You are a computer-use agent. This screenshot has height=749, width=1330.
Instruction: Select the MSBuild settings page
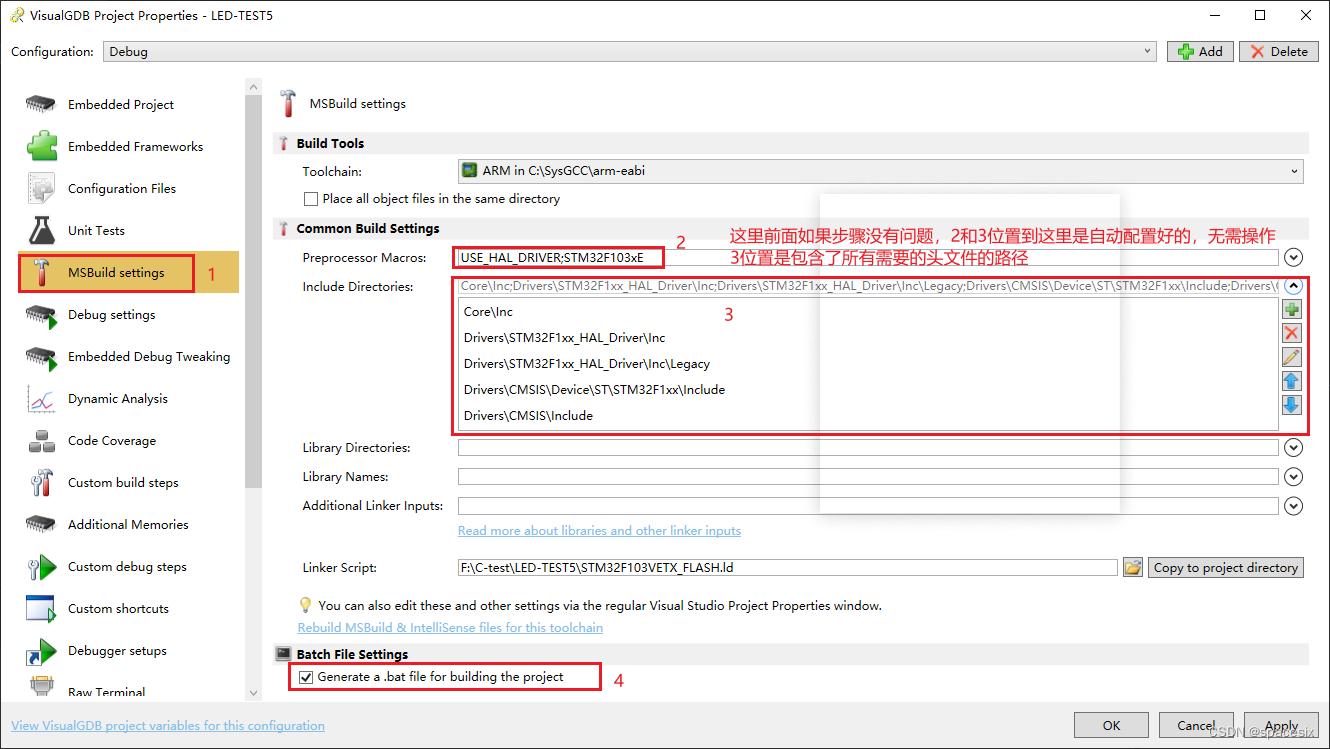[x=116, y=273]
